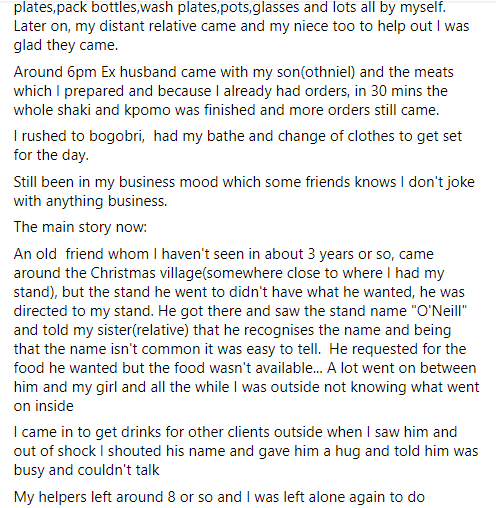The width and height of the screenshot is (496, 508).
Task: Click the line starting "plates,pack bottles,wash plates"
Action: click(x=230, y=7)
